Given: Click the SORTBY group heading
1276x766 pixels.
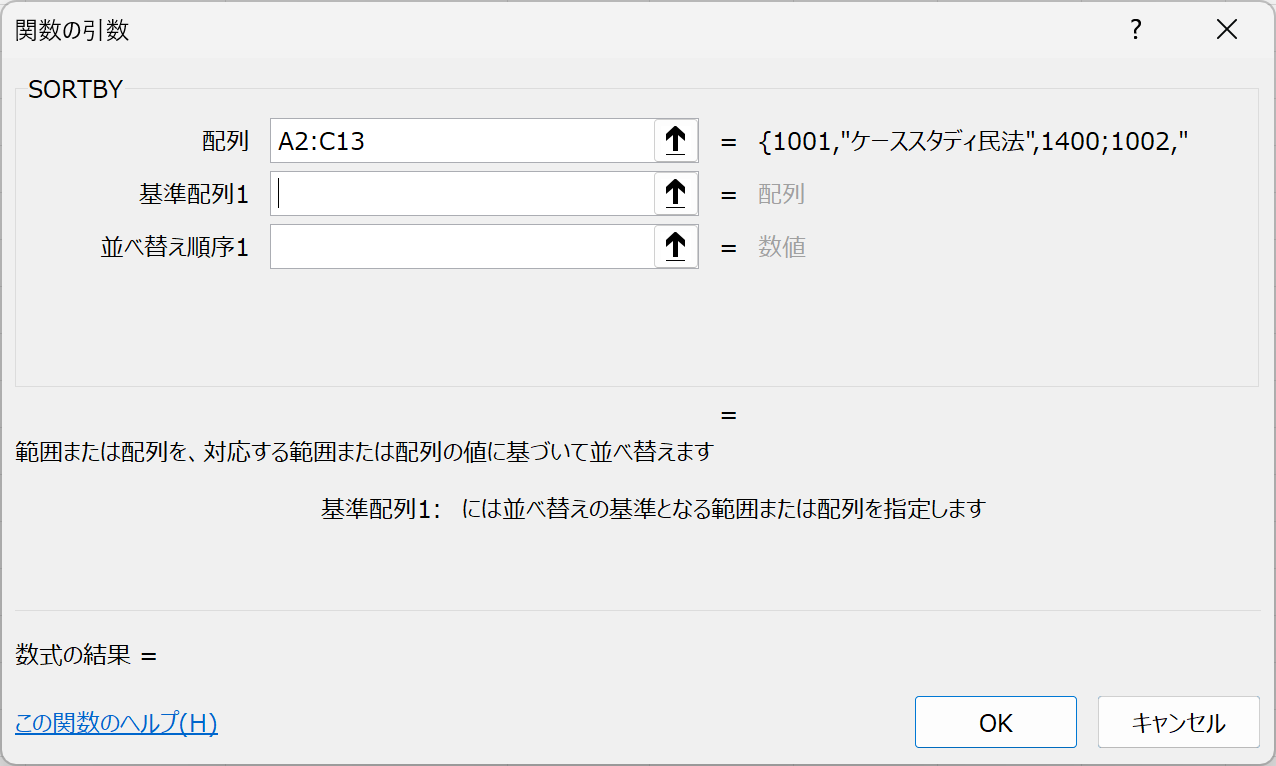Looking at the screenshot, I should [75, 89].
